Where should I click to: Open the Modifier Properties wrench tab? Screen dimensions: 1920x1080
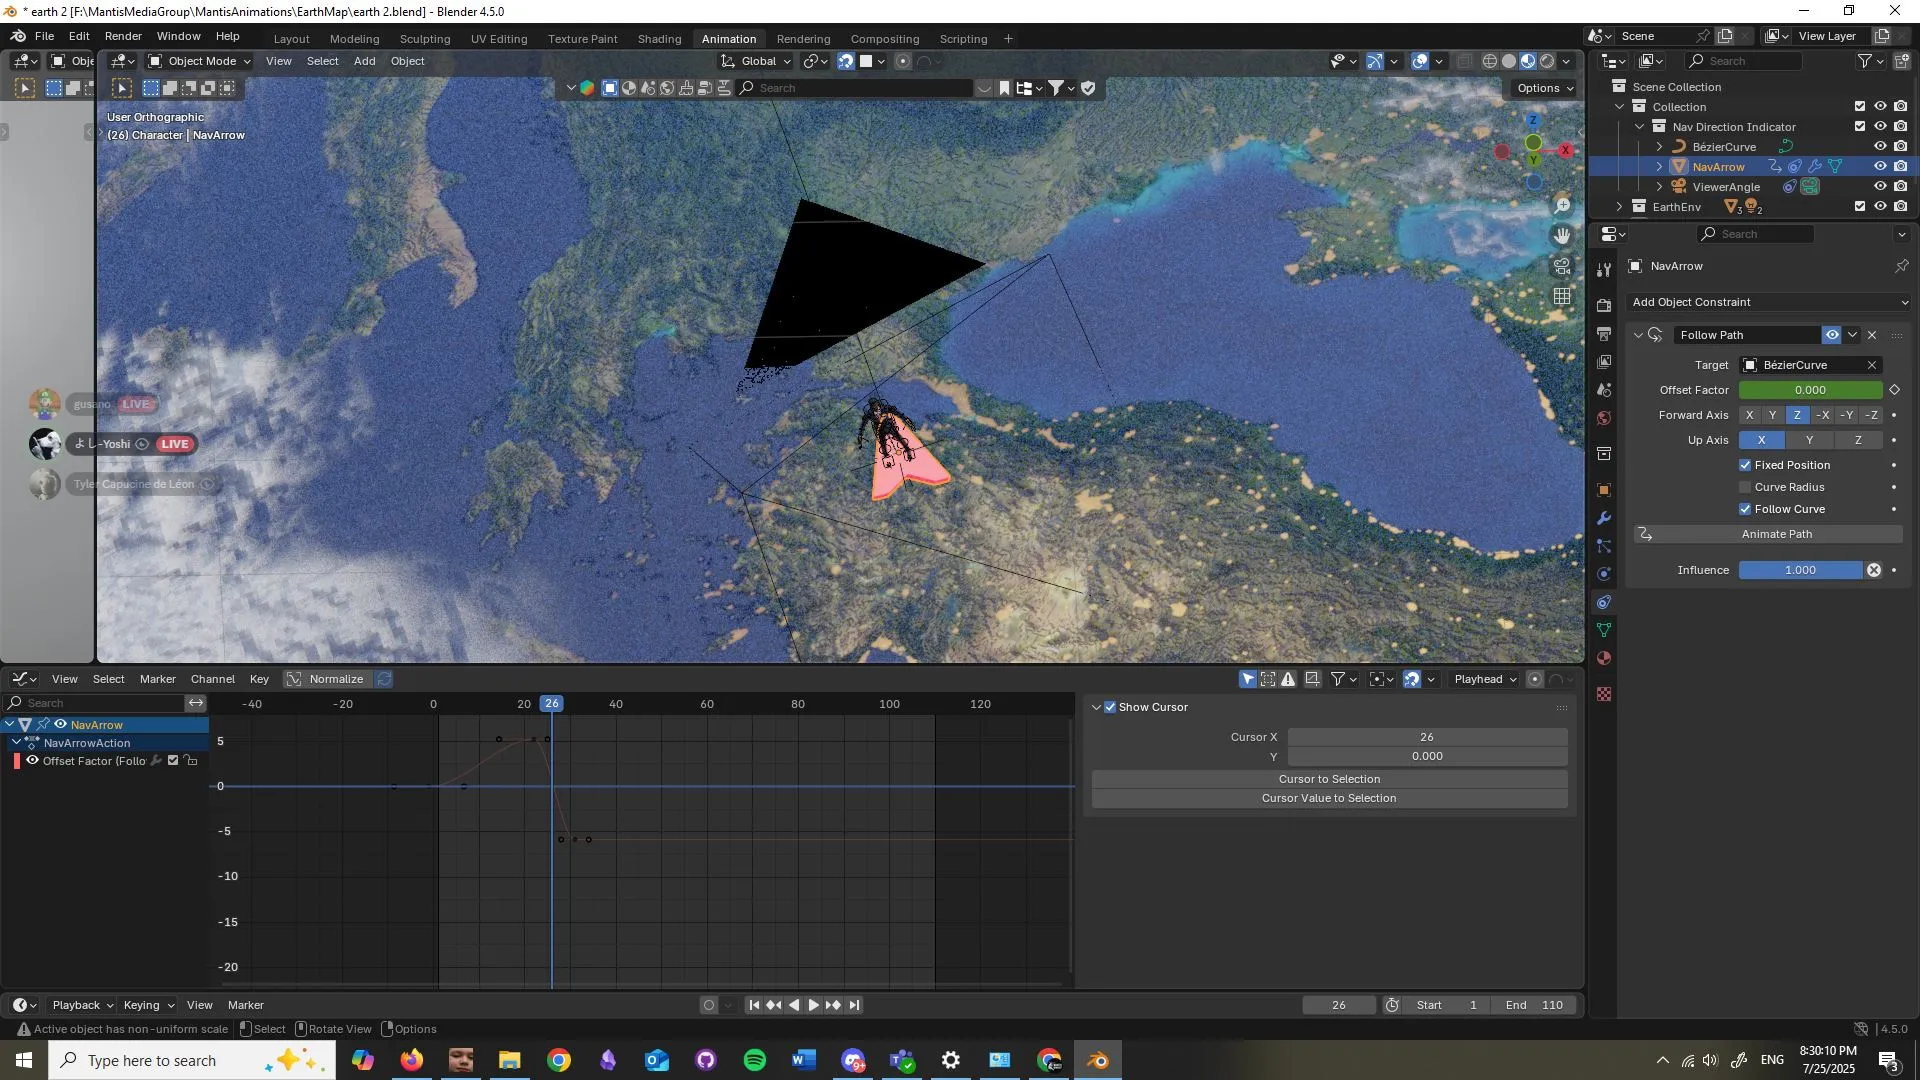click(1604, 518)
